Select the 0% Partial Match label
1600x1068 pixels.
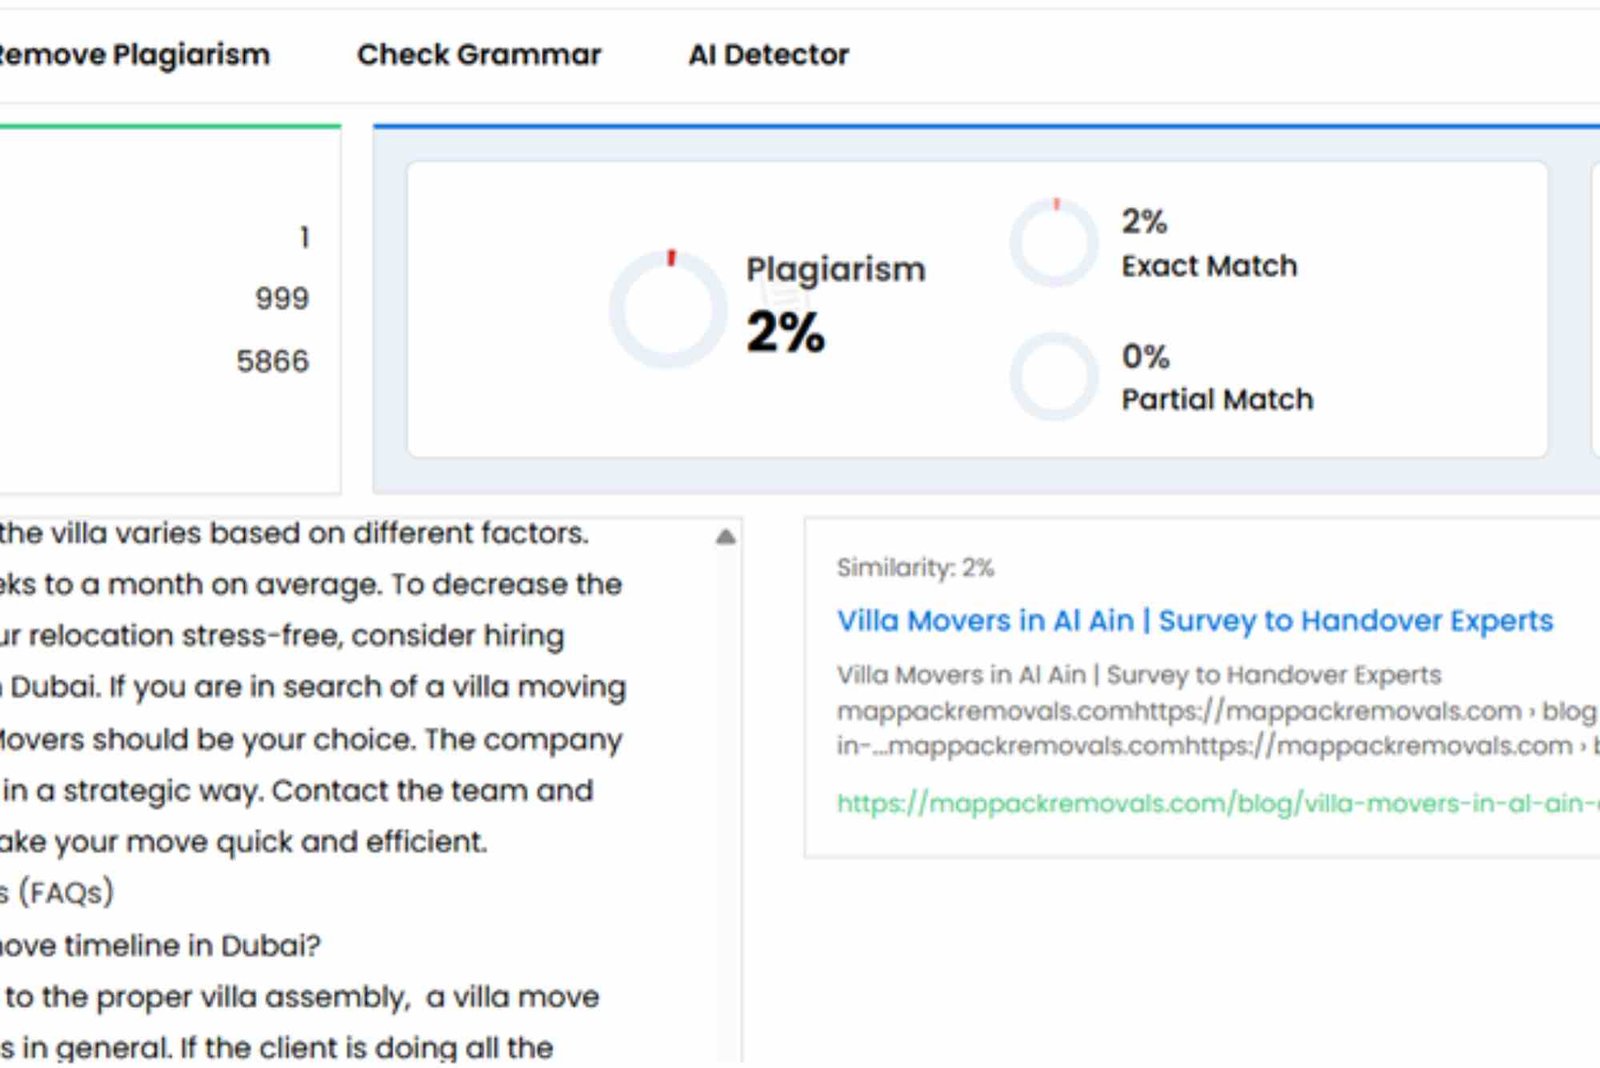1216,378
